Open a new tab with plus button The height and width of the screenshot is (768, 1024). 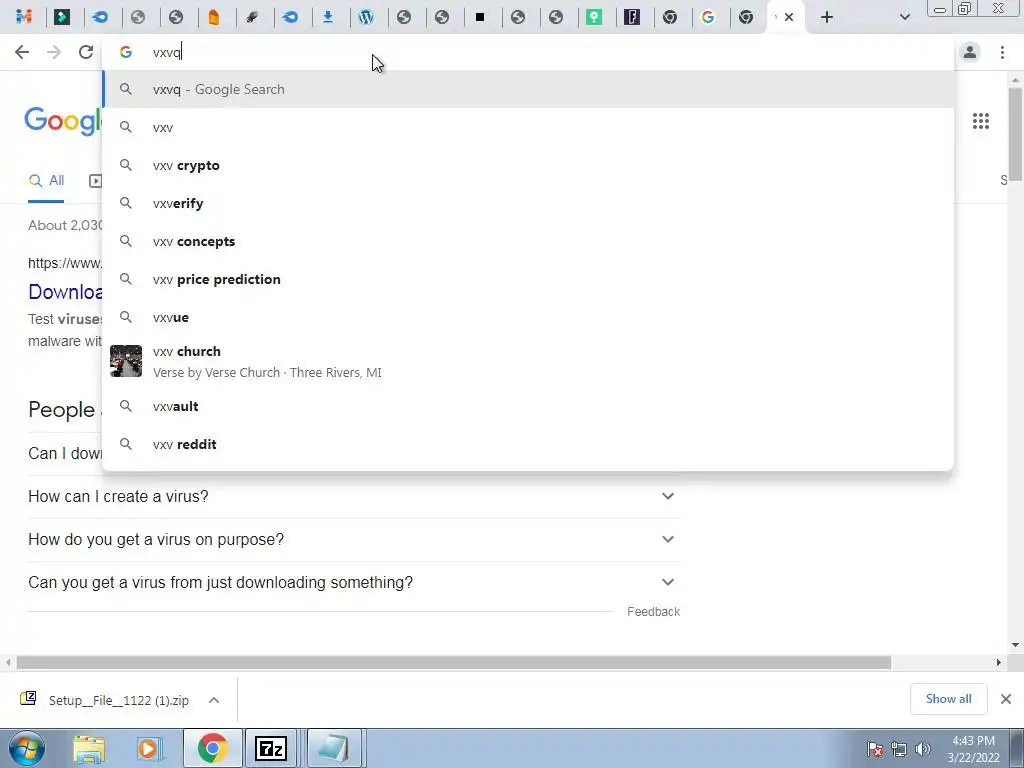[x=827, y=17]
